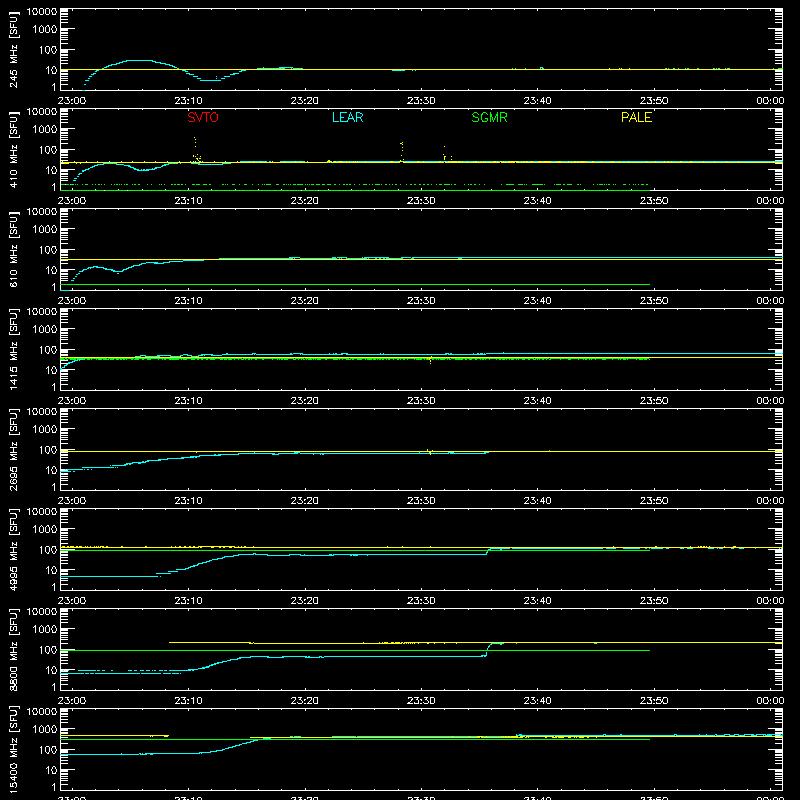This screenshot has height=800, width=800.
Task: Click 23:00 tick under the 1415 MHz plot
Action: pos(72,401)
